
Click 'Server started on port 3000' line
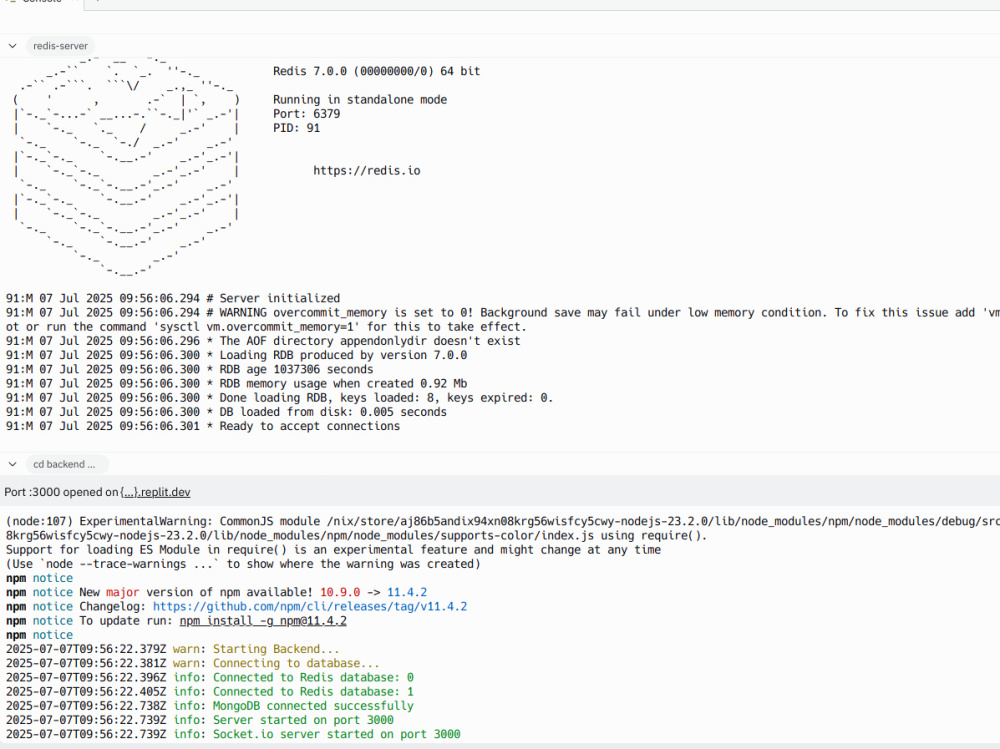point(200,720)
